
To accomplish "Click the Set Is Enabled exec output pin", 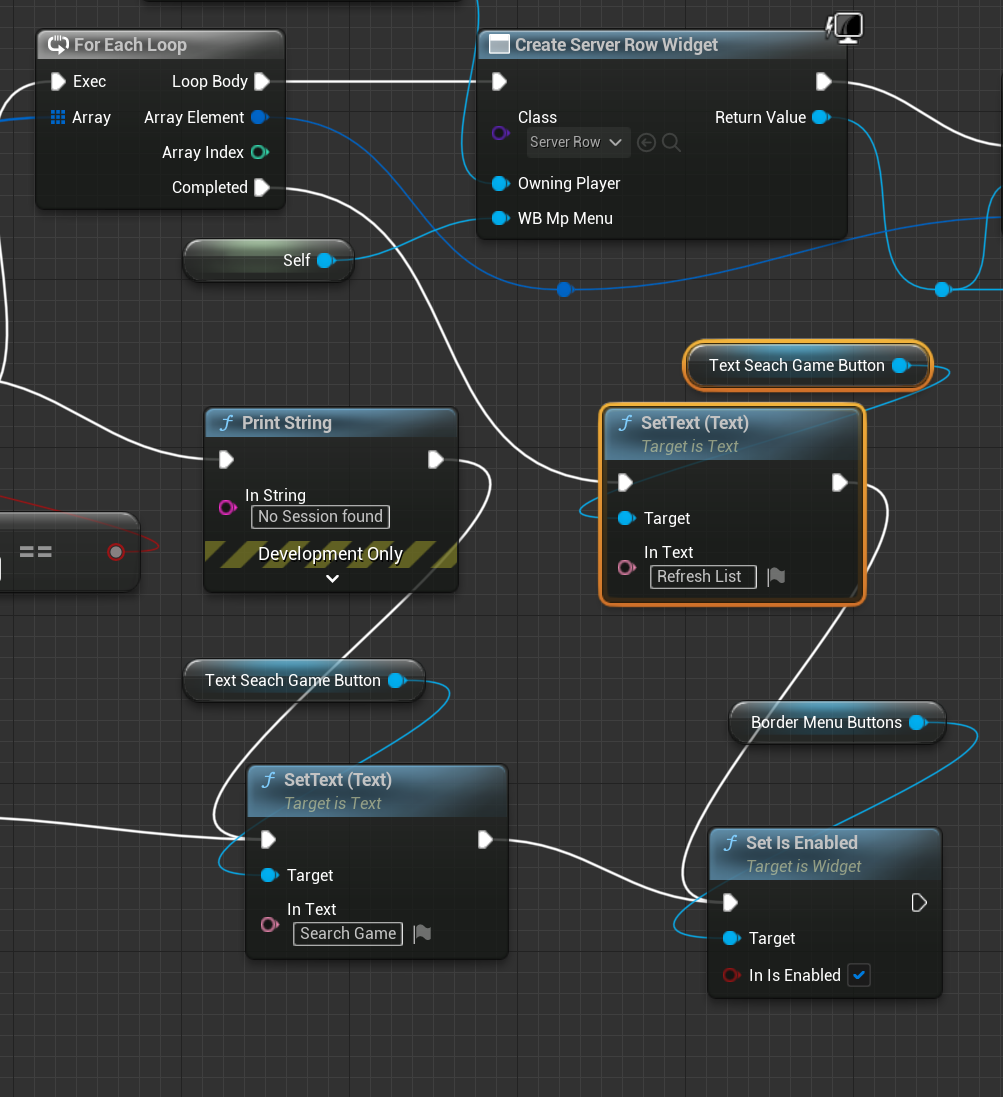I will click(919, 903).
